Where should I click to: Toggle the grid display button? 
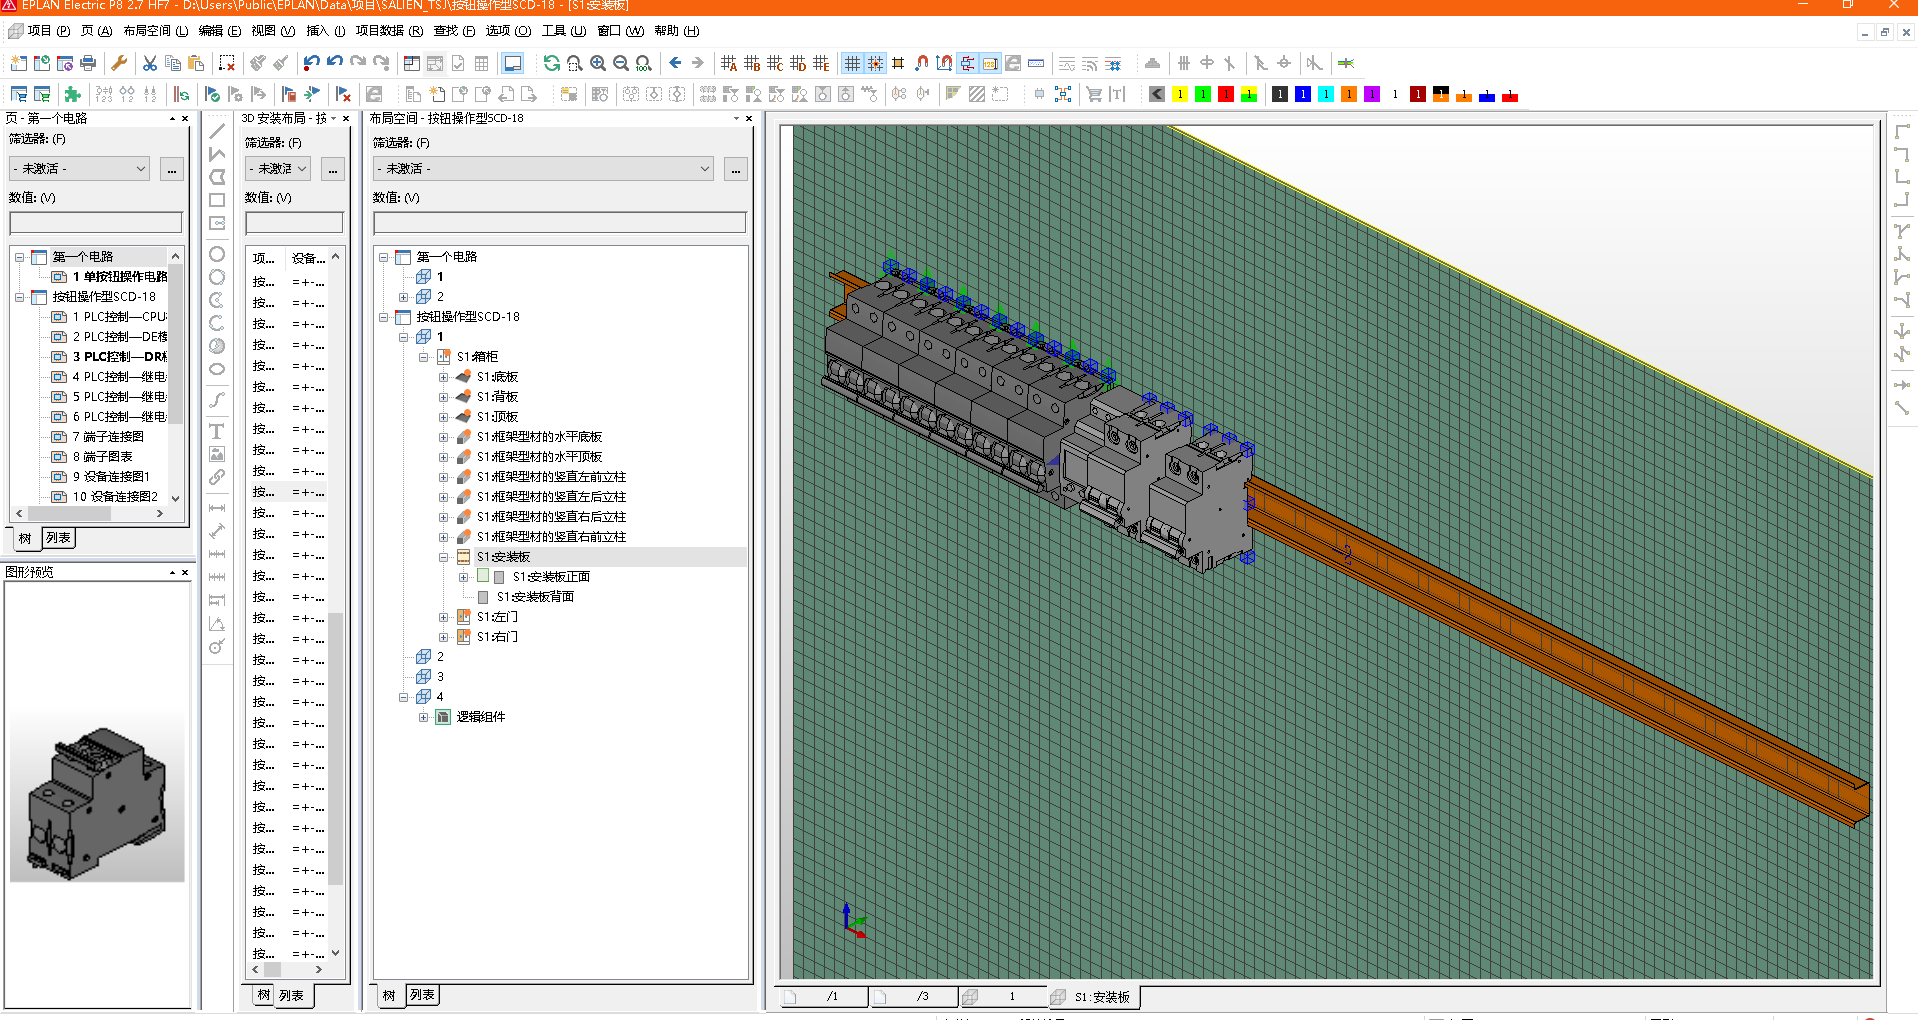(852, 64)
